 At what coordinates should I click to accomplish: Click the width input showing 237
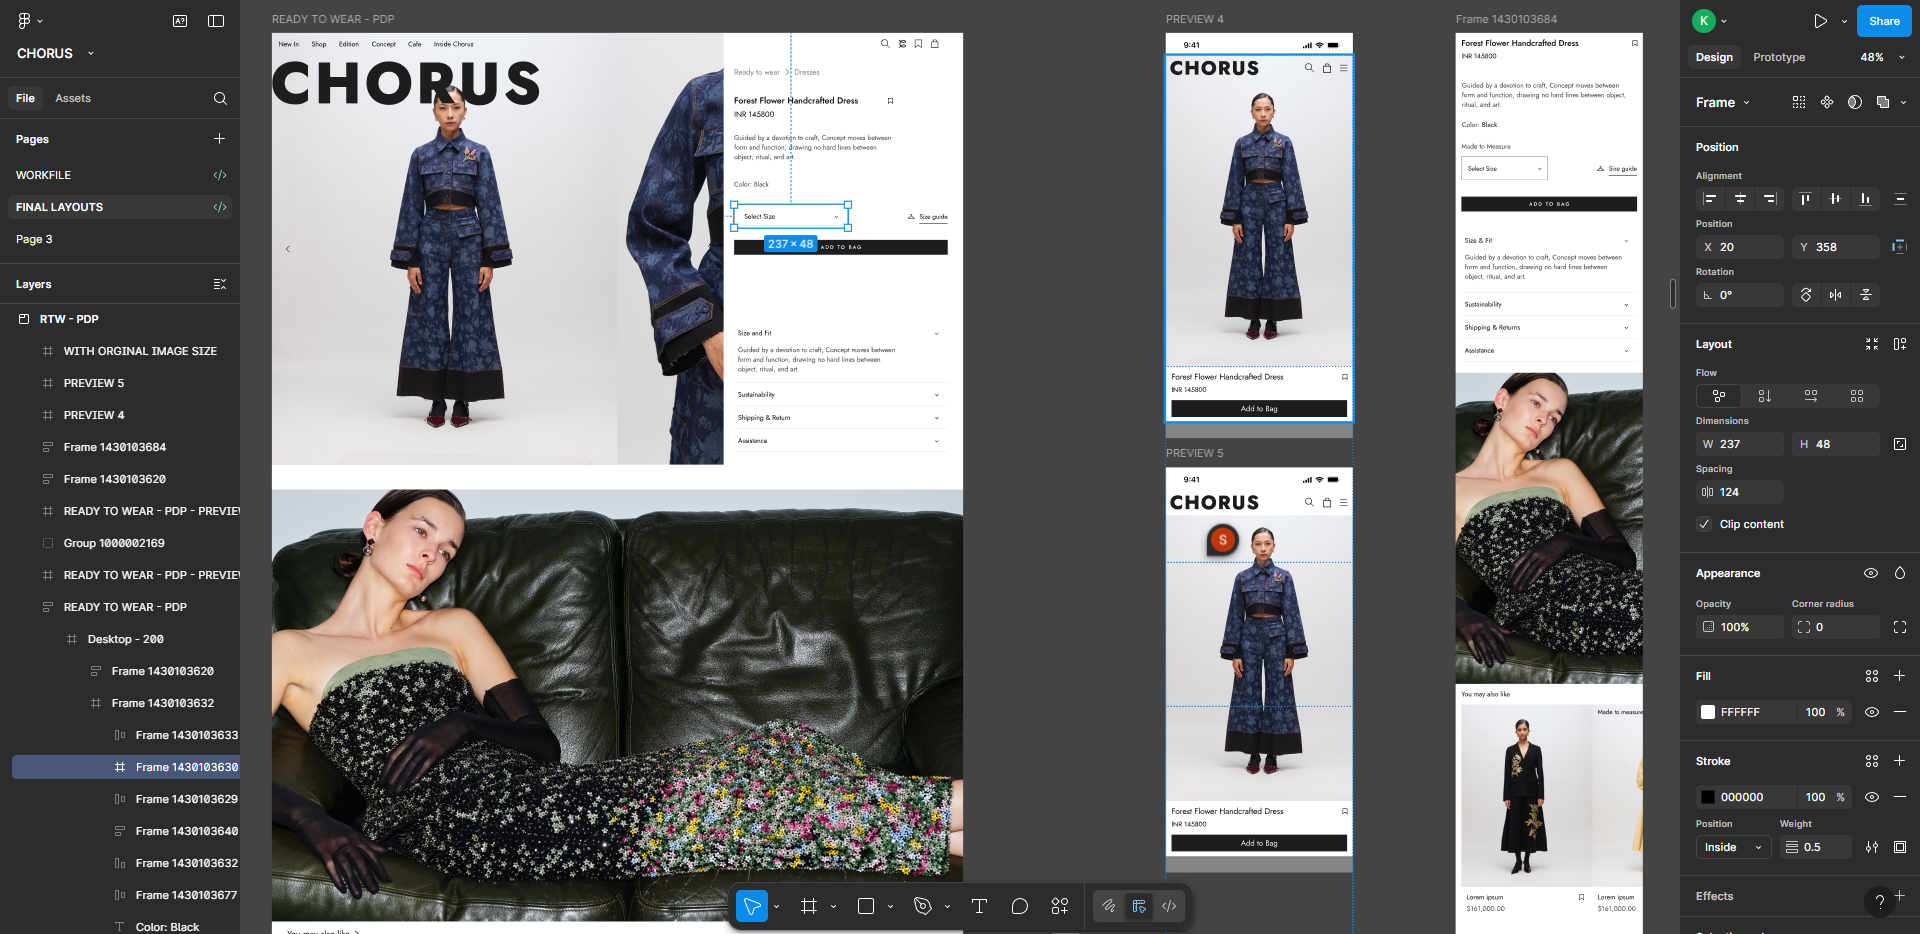(x=1740, y=444)
